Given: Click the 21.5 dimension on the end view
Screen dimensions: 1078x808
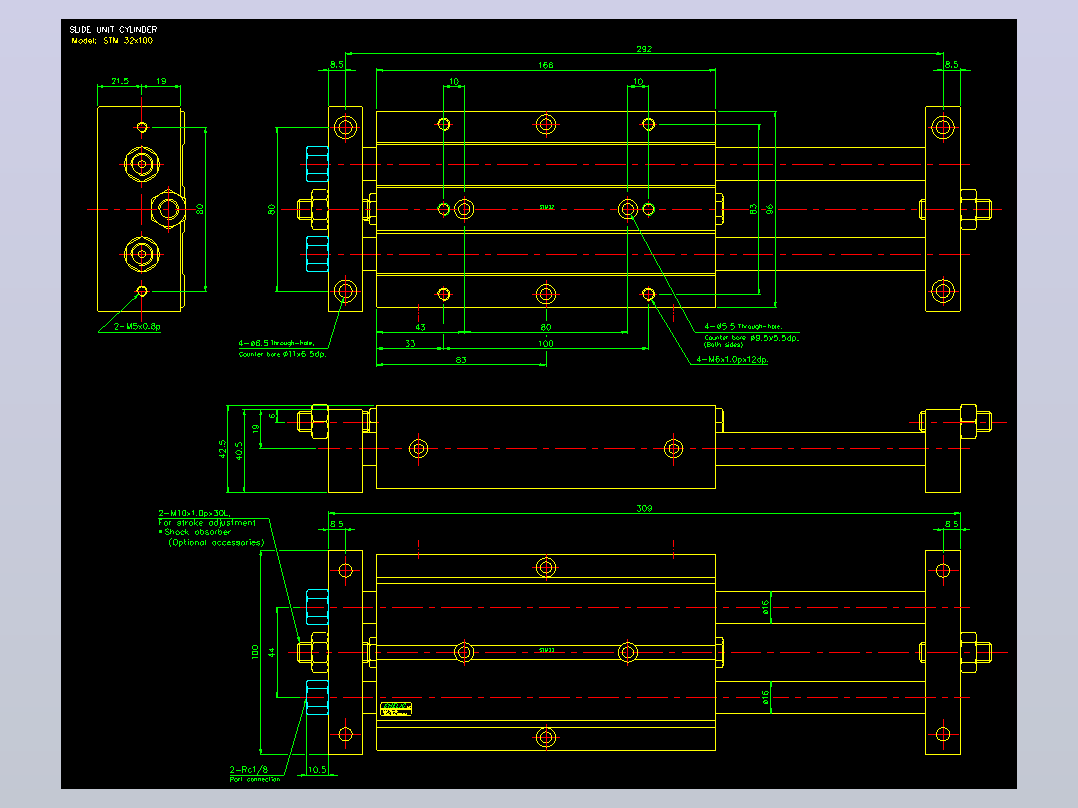Looking at the screenshot, I should click(x=120, y=81).
